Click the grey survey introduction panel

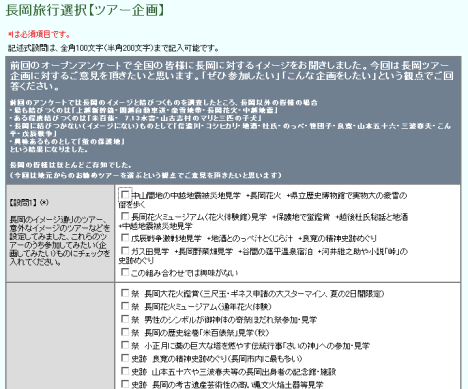click(233, 120)
